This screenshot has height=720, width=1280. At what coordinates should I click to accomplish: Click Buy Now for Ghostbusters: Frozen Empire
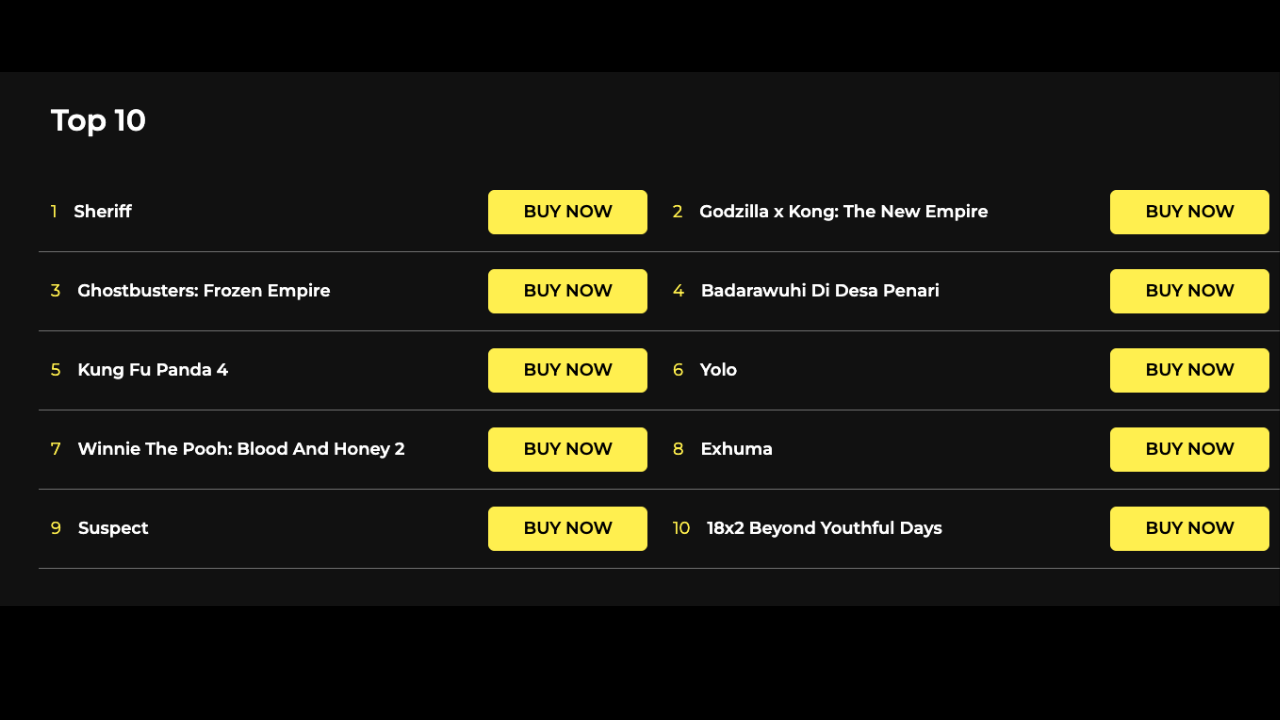coord(567,291)
